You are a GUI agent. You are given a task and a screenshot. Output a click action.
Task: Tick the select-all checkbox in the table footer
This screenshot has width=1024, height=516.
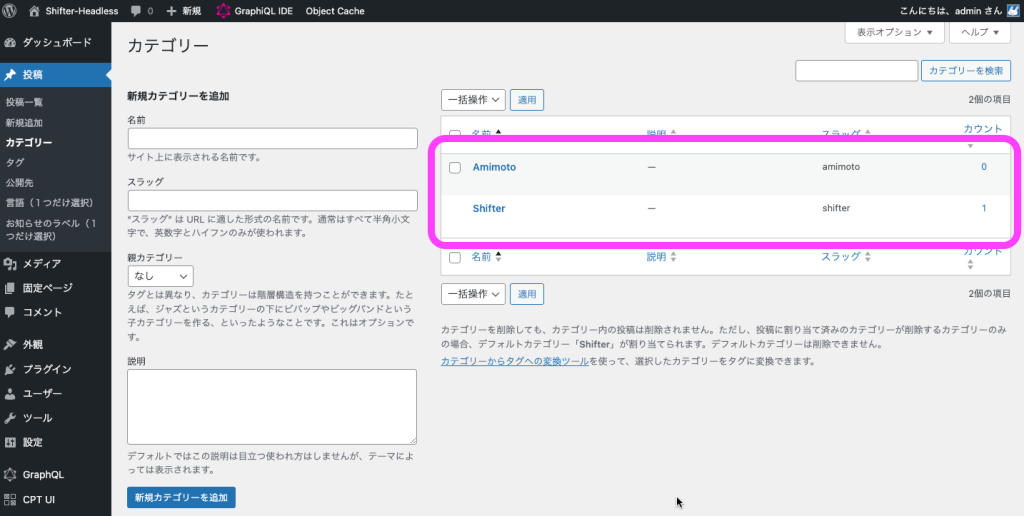(455, 257)
